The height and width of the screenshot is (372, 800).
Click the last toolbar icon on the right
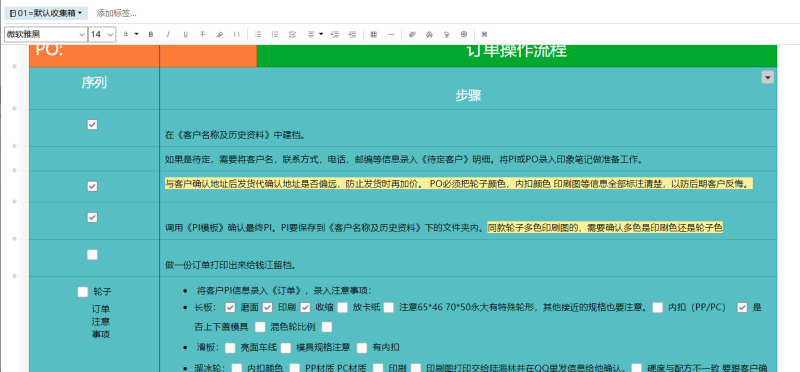tap(485, 34)
